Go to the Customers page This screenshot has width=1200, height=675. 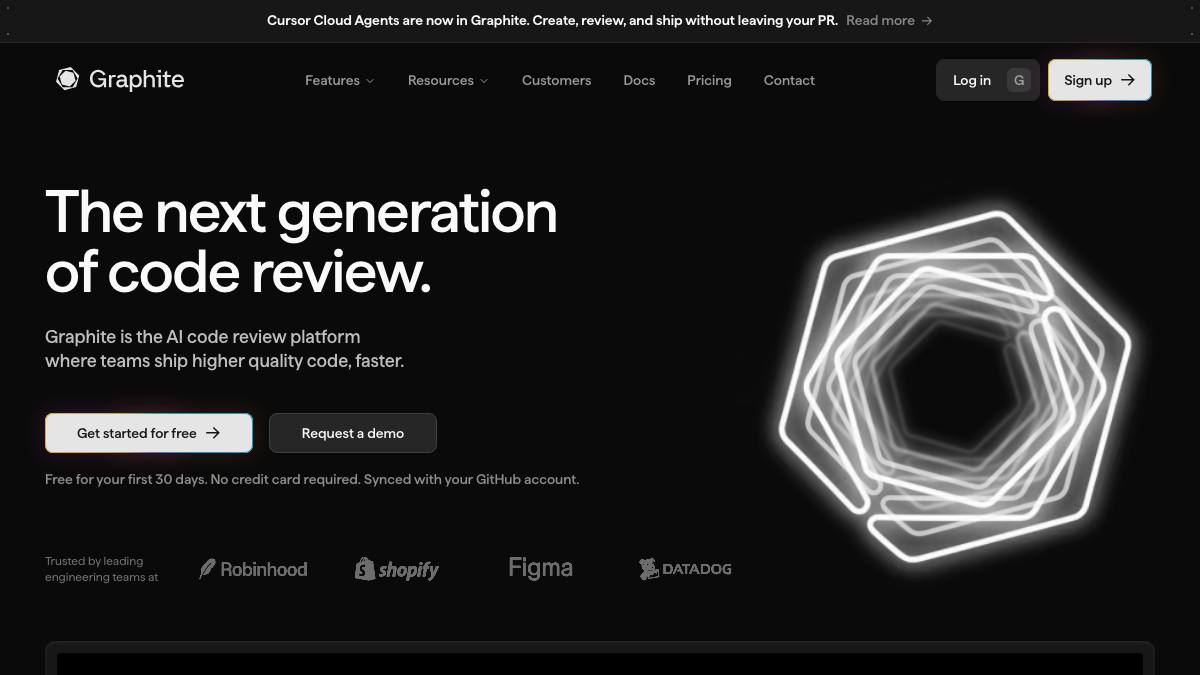pos(556,80)
